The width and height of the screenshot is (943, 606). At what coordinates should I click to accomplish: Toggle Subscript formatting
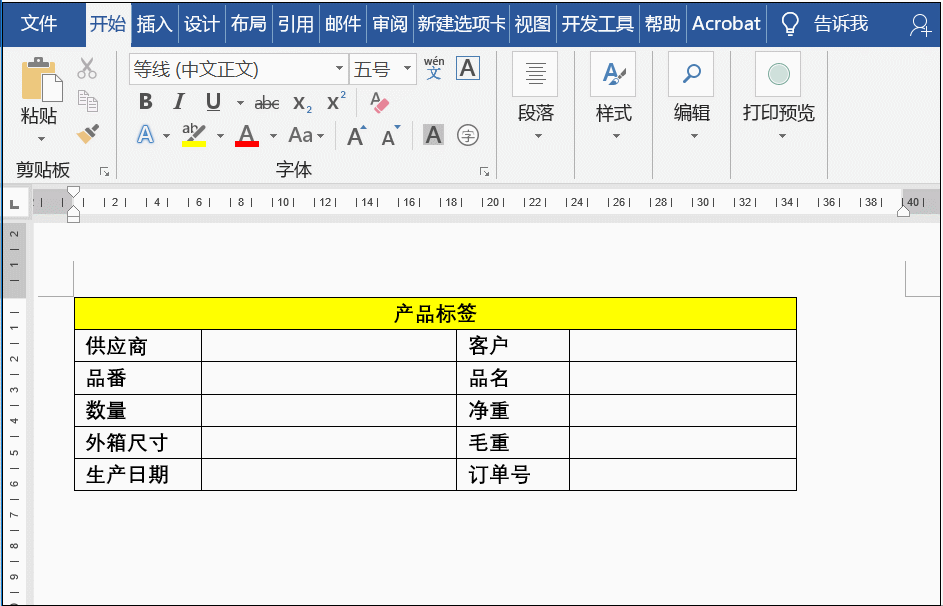click(x=302, y=103)
